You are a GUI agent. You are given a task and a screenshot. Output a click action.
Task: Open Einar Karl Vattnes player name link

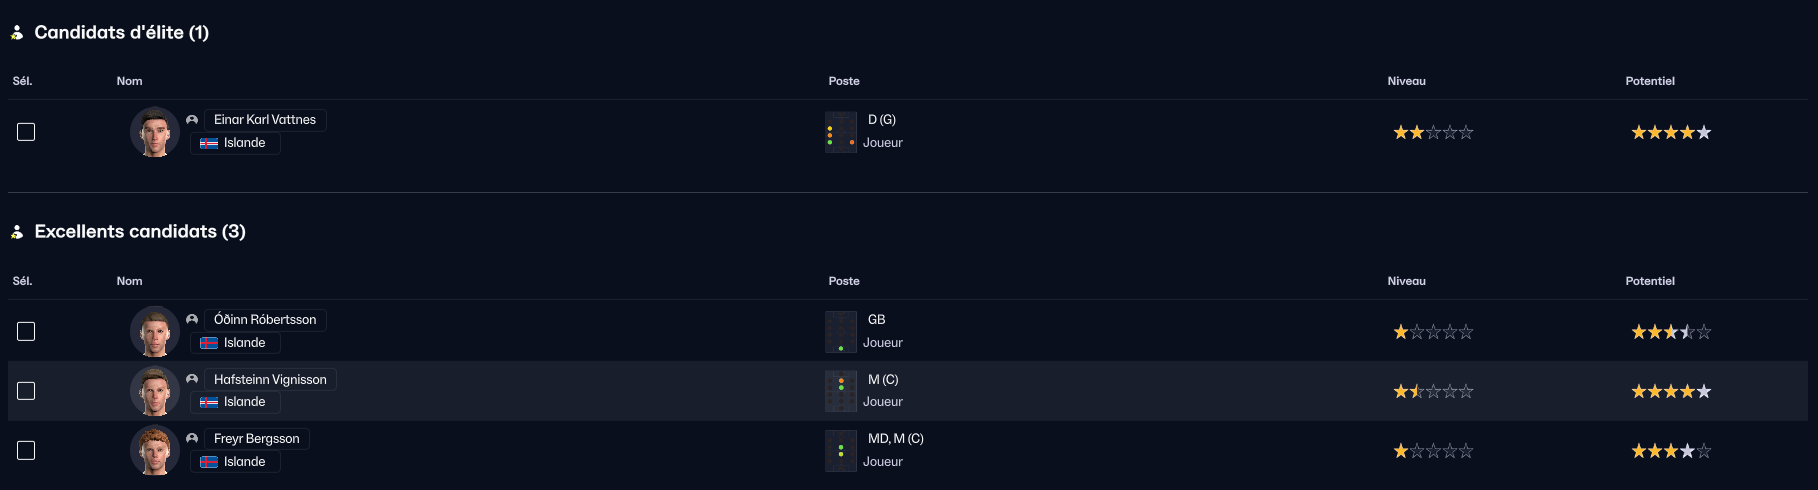coord(265,120)
